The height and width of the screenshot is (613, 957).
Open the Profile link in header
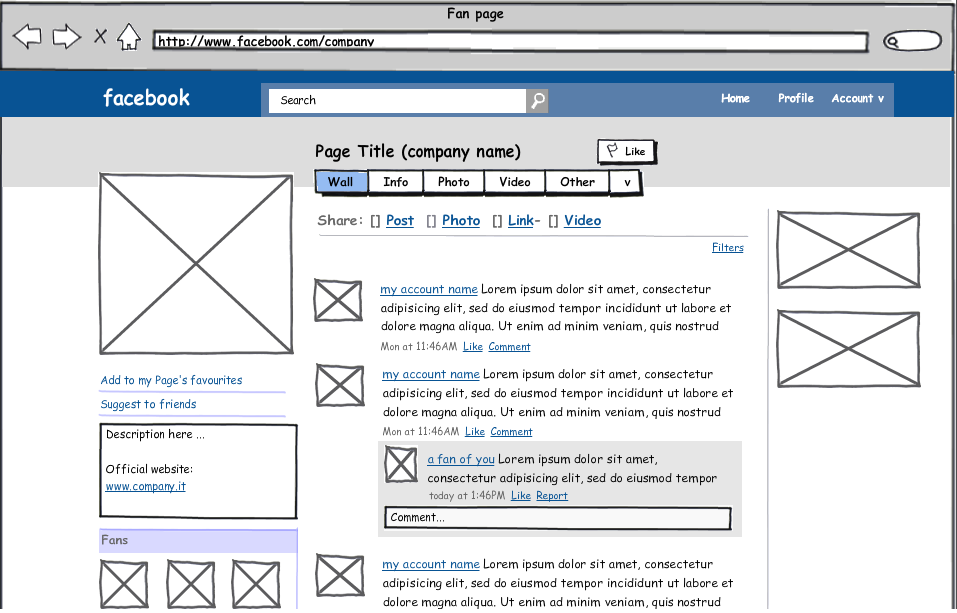click(x=795, y=98)
